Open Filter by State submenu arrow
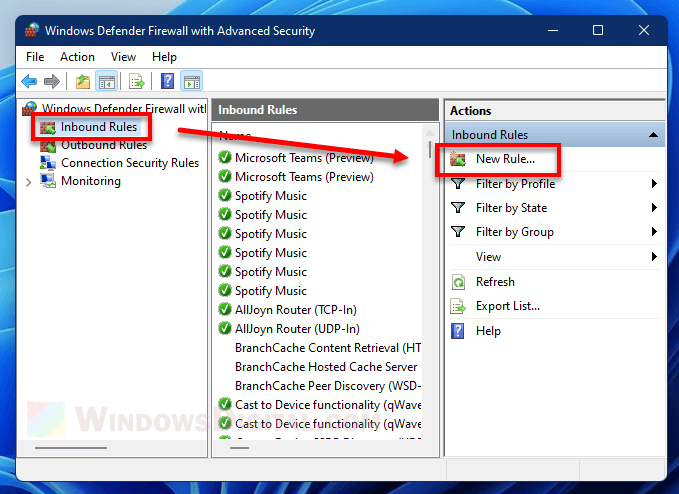 654,208
